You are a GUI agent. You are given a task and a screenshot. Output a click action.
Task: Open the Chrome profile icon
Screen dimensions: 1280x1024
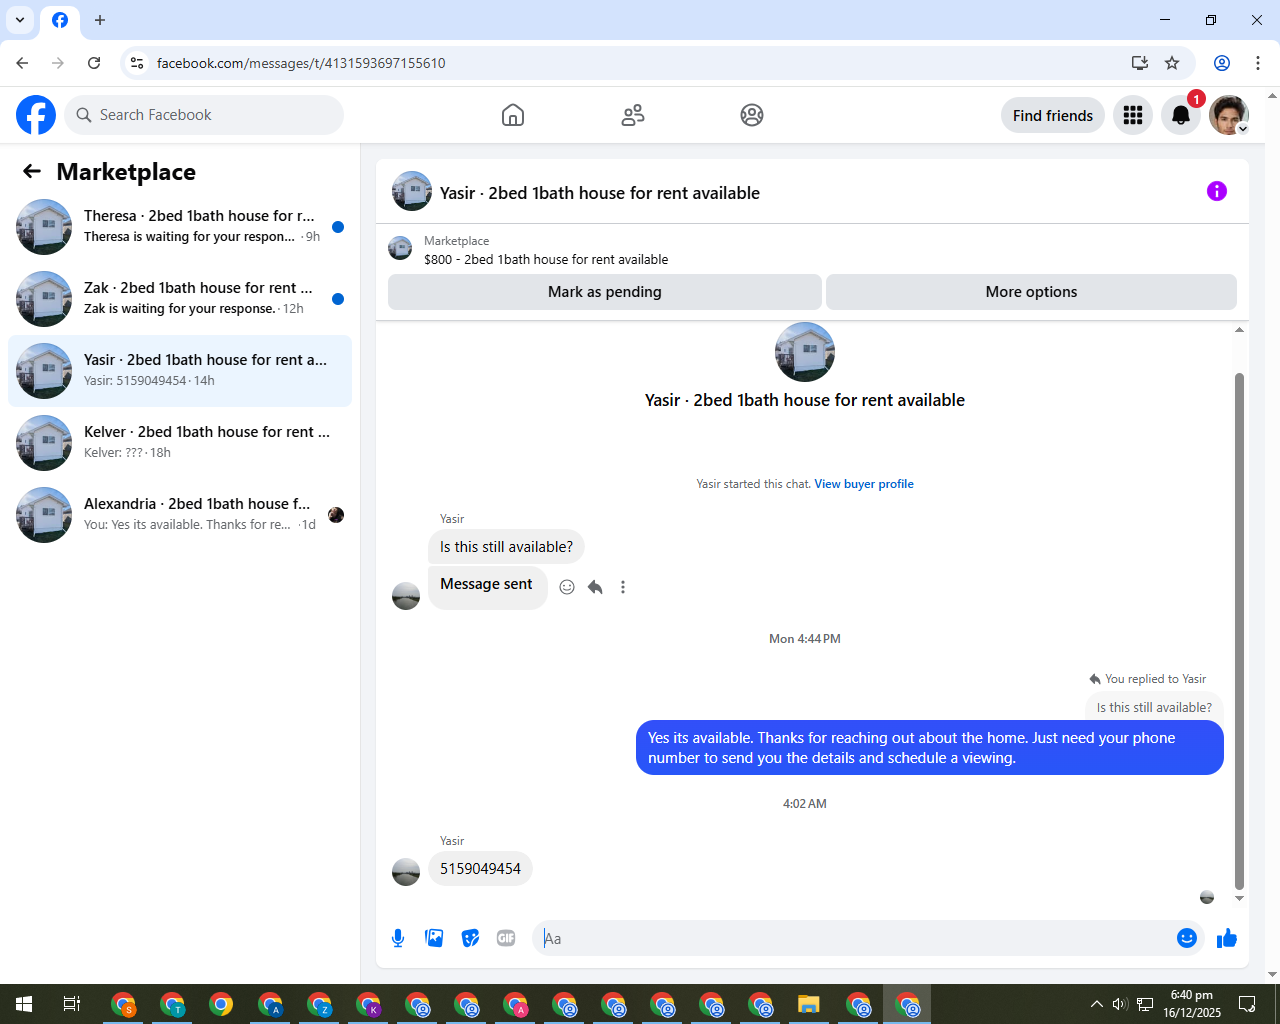(x=1222, y=63)
